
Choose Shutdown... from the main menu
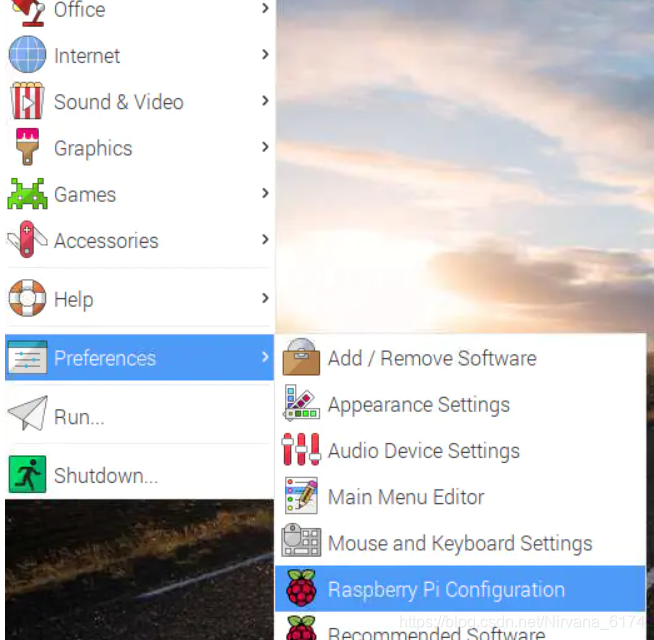[x=139, y=475]
